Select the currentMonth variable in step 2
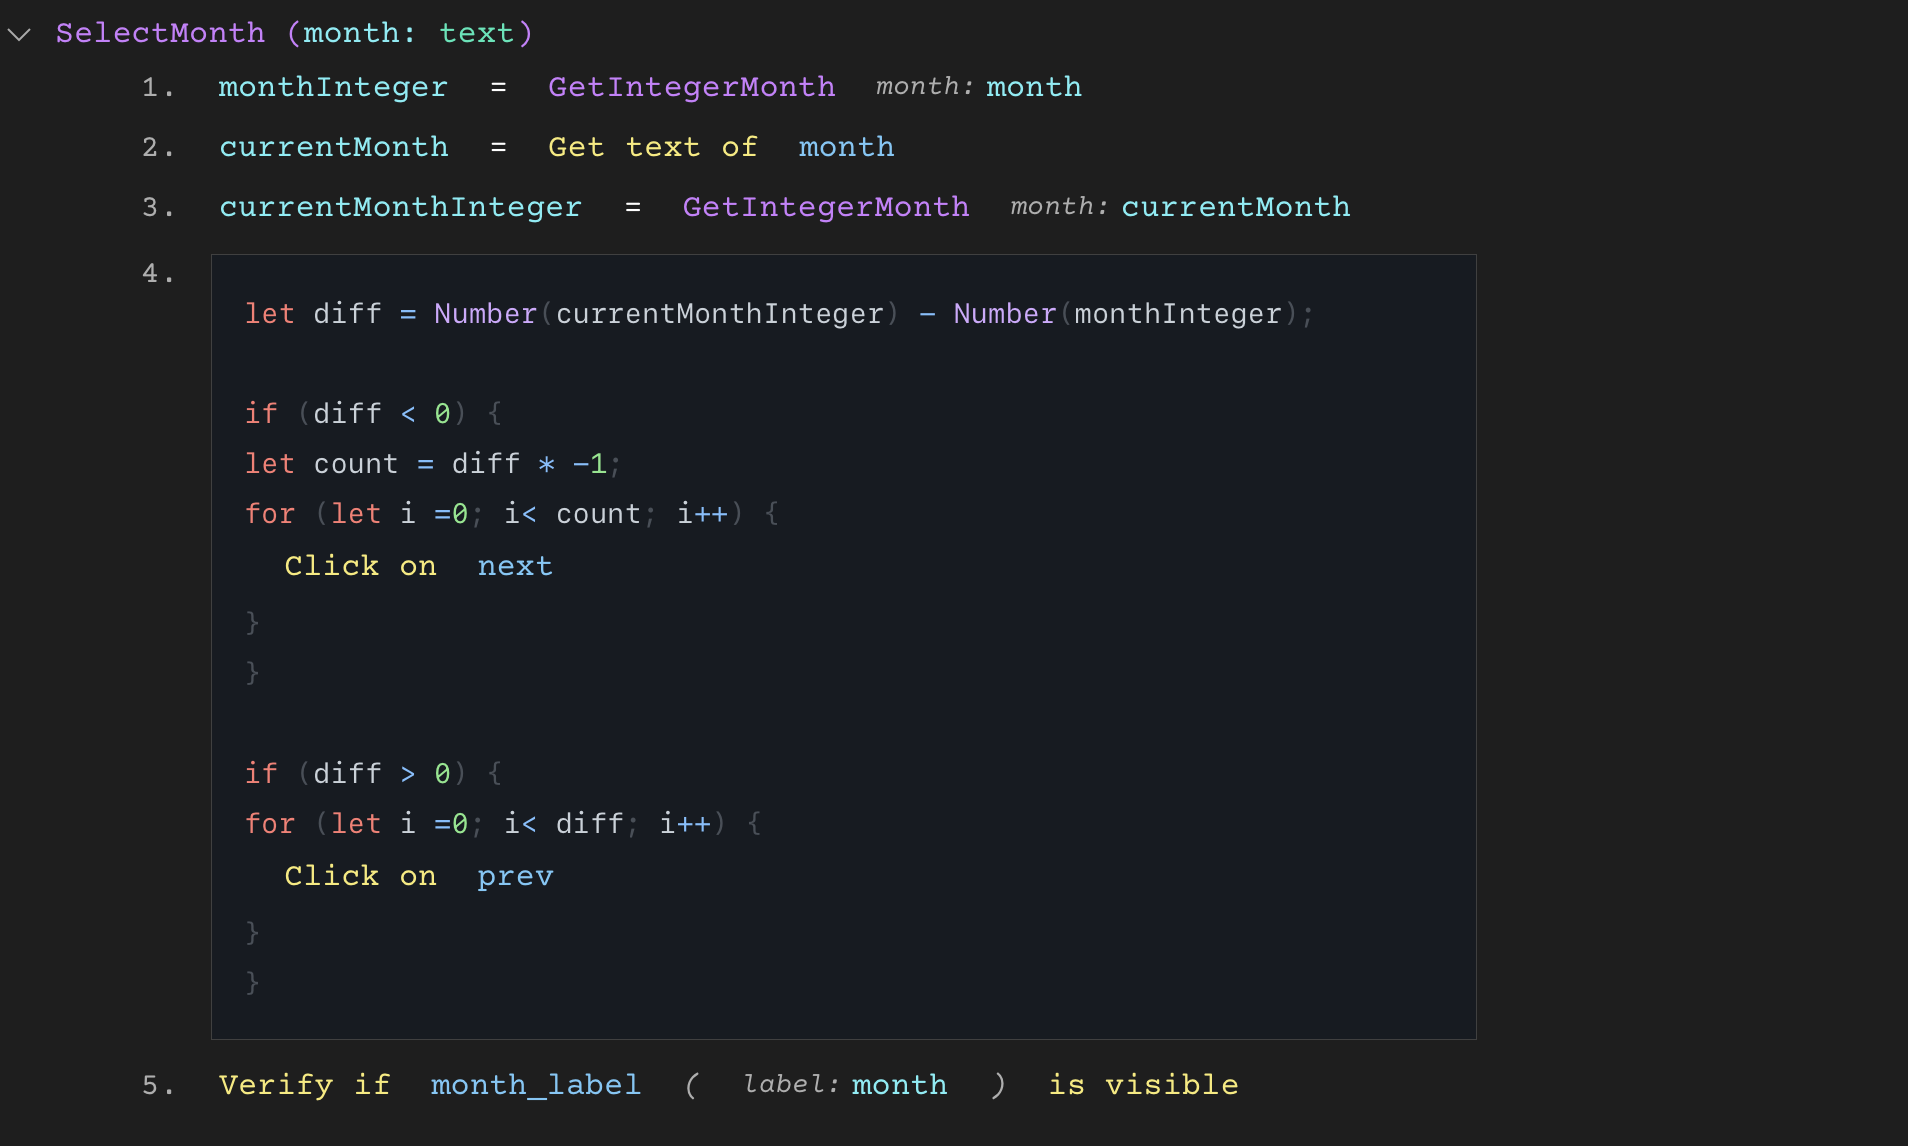This screenshot has width=1908, height=1146. [334, 148]
